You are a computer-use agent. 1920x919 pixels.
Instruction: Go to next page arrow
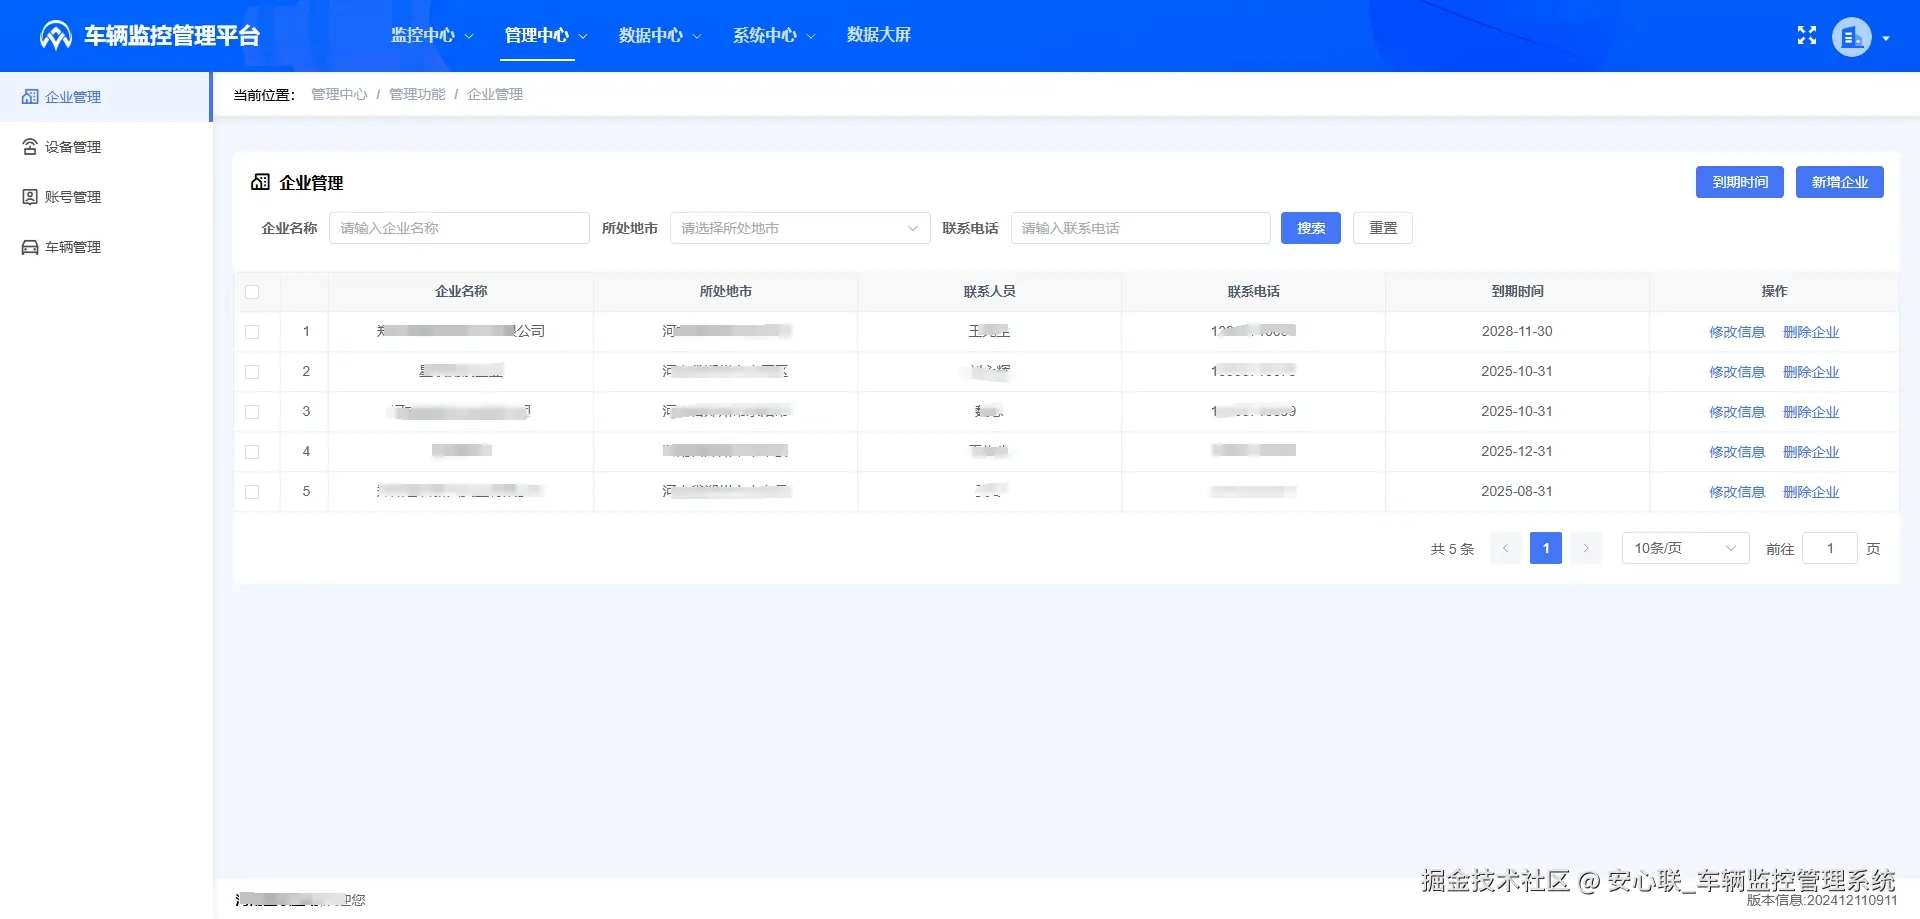click(x=1586, y=548)
